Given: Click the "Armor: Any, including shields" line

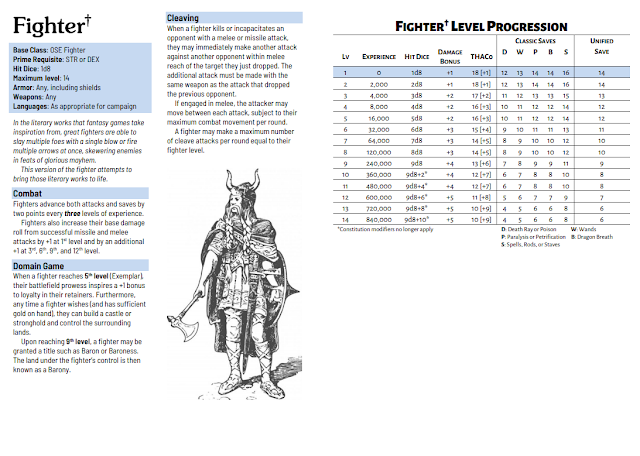Looking at the screenshot, I should coord(57,88).
